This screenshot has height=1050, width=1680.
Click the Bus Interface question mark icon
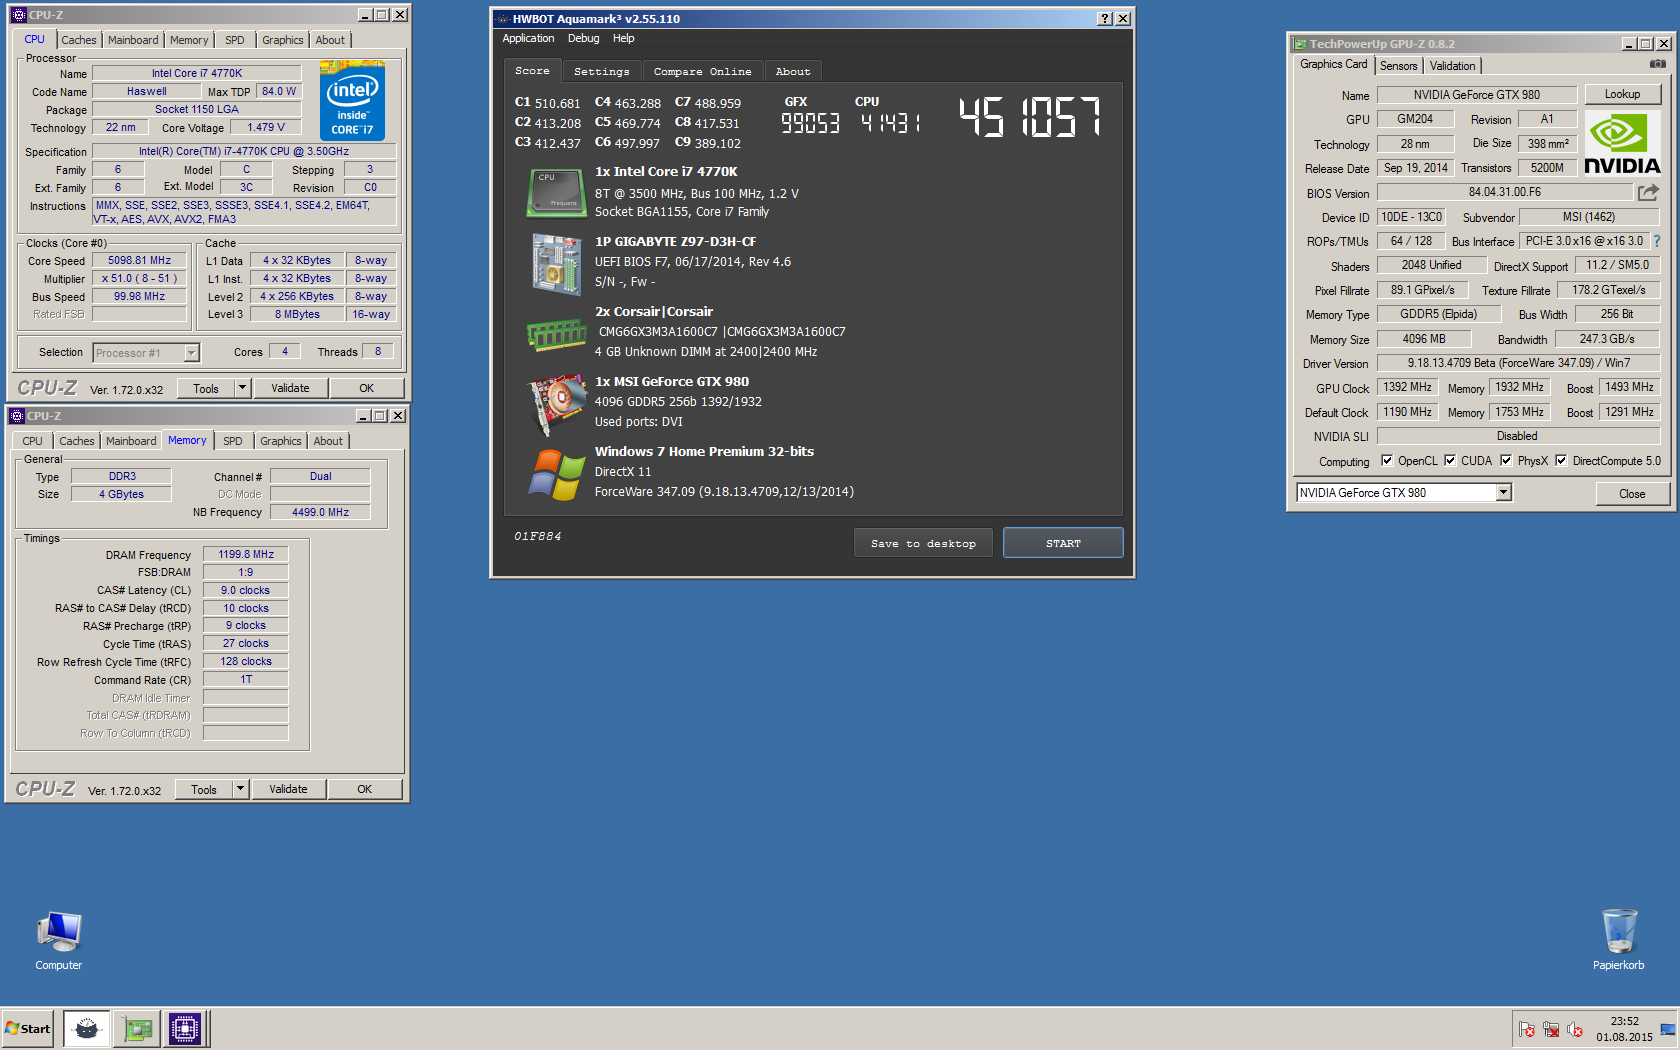click(x=1656, y=241)
